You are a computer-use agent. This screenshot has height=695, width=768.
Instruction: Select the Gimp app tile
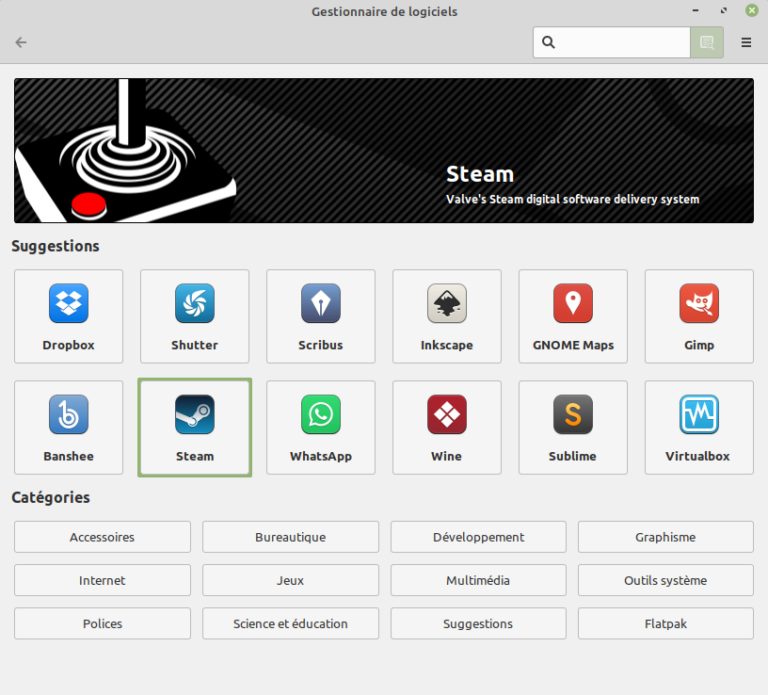(698, 315)
